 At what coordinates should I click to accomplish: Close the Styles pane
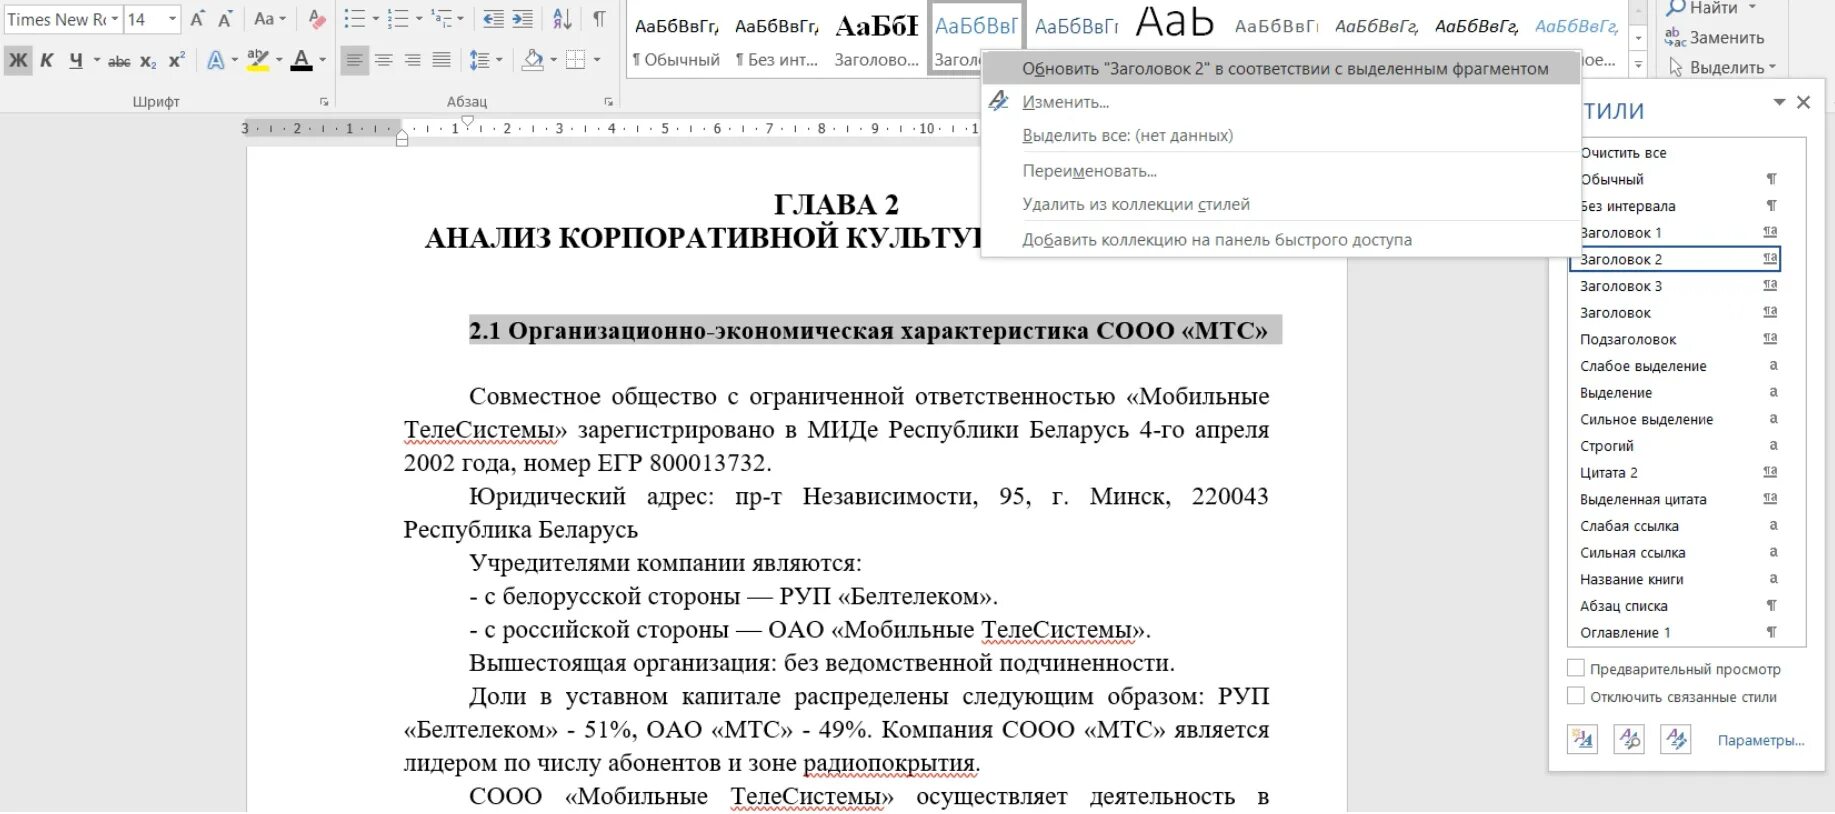(1804, 102)
